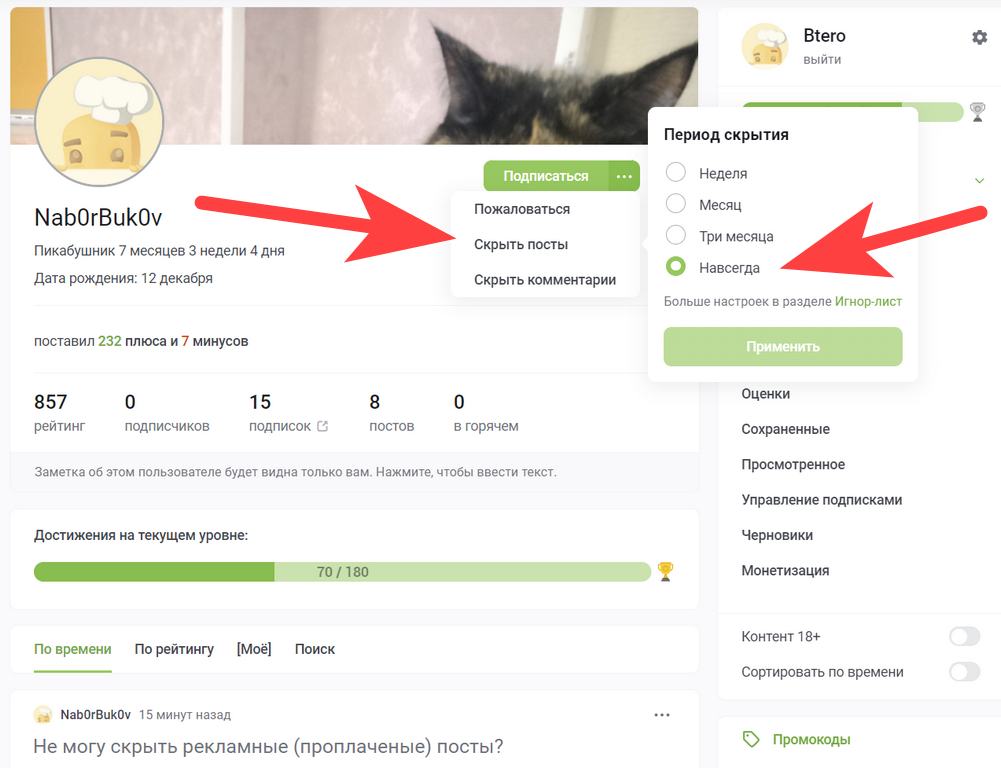This screenshot has height=768, width=1001.
Task: Open the Игнор-лист link
Action: tap(868, 301)
